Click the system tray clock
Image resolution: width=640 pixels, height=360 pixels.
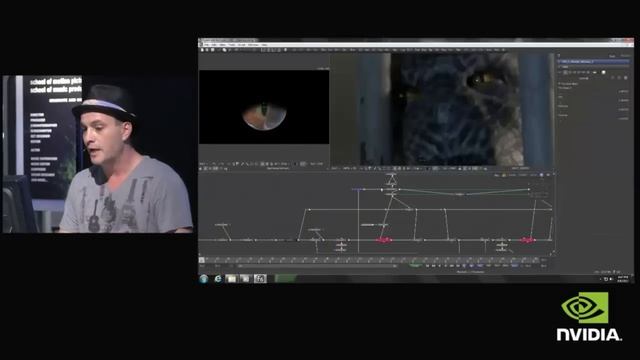[x=623, y=279]
